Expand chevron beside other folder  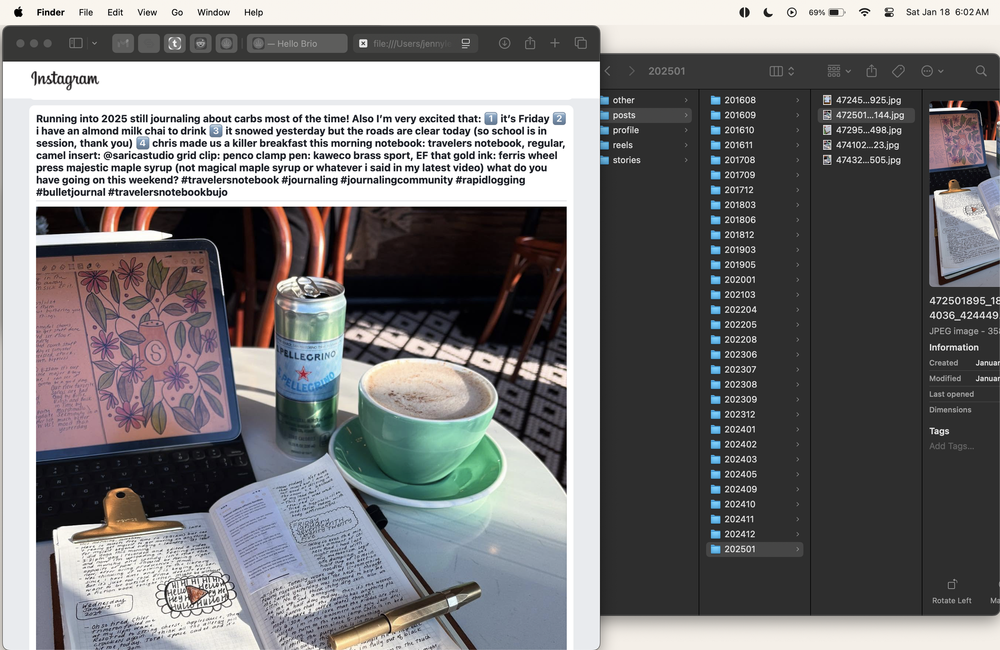point(686,100)
